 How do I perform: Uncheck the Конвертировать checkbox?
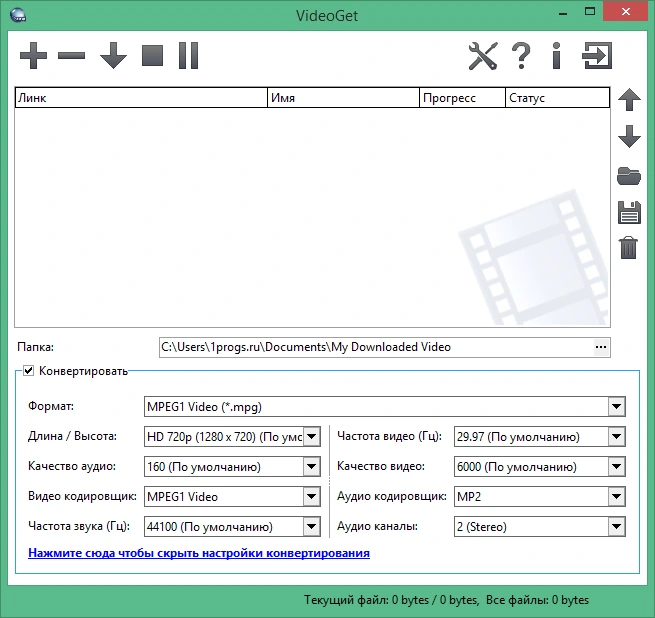28,371
